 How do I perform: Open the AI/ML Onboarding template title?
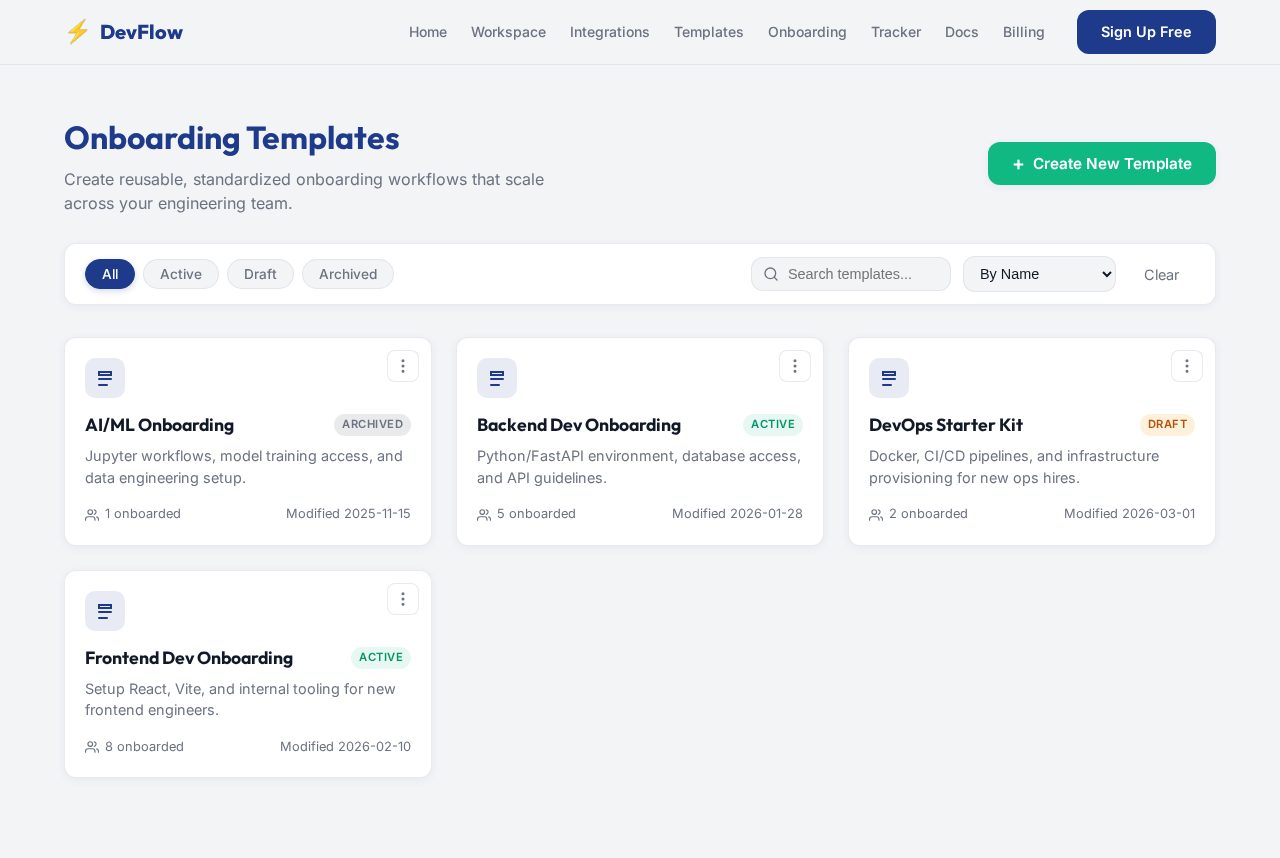(x=159, y=425)
